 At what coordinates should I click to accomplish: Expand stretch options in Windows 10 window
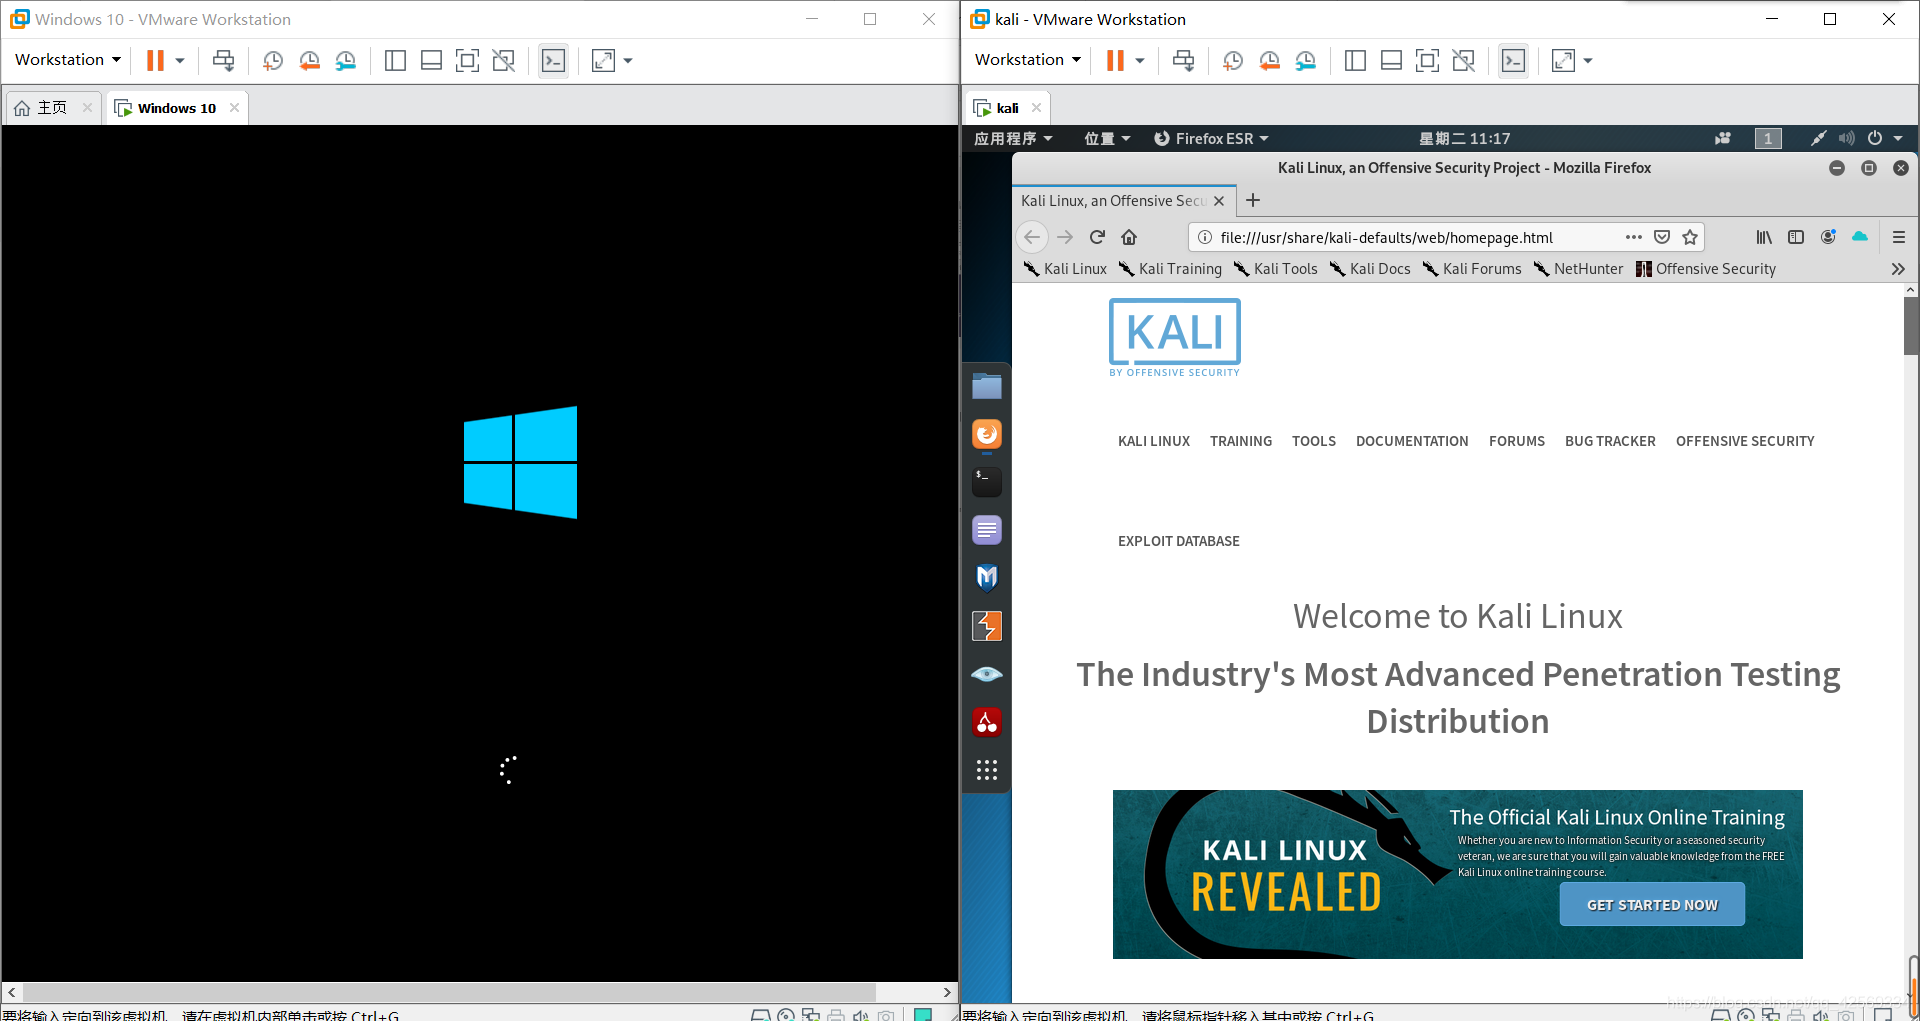[x=628, y=60]
